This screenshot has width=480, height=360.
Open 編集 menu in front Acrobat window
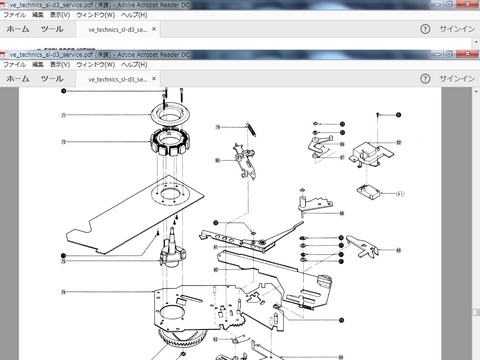tap(38, 64)
